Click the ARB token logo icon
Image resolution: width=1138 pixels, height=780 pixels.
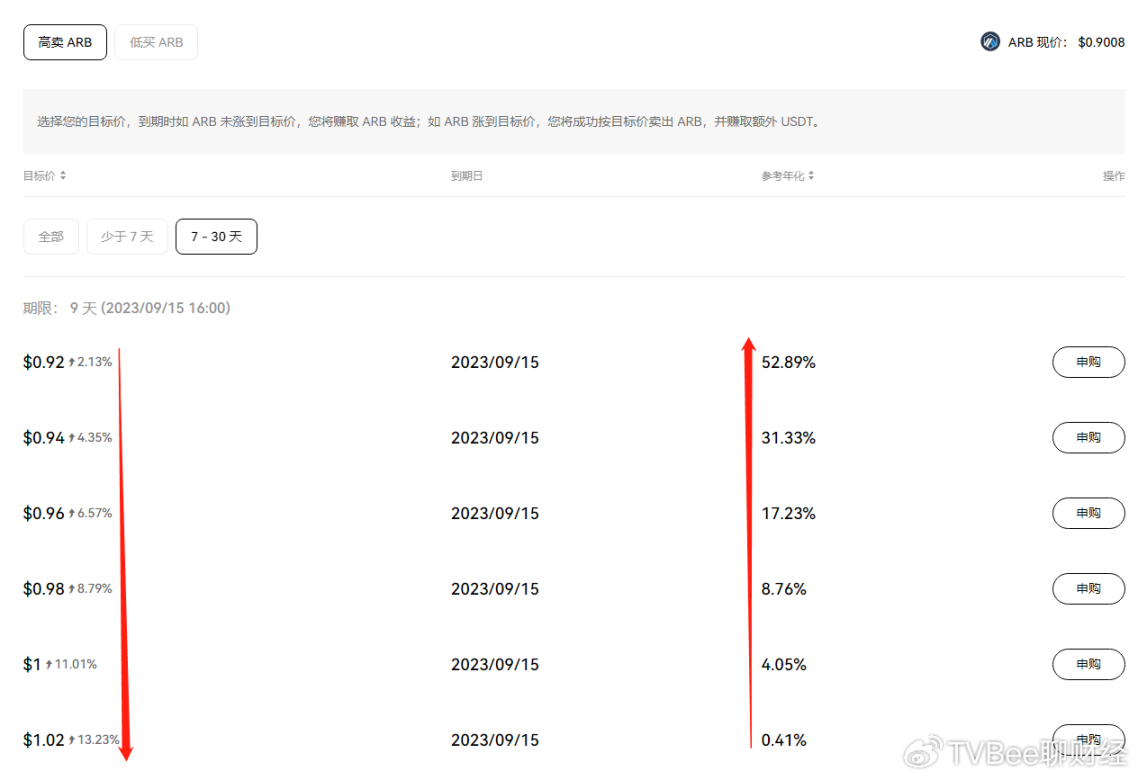point(990,42)
